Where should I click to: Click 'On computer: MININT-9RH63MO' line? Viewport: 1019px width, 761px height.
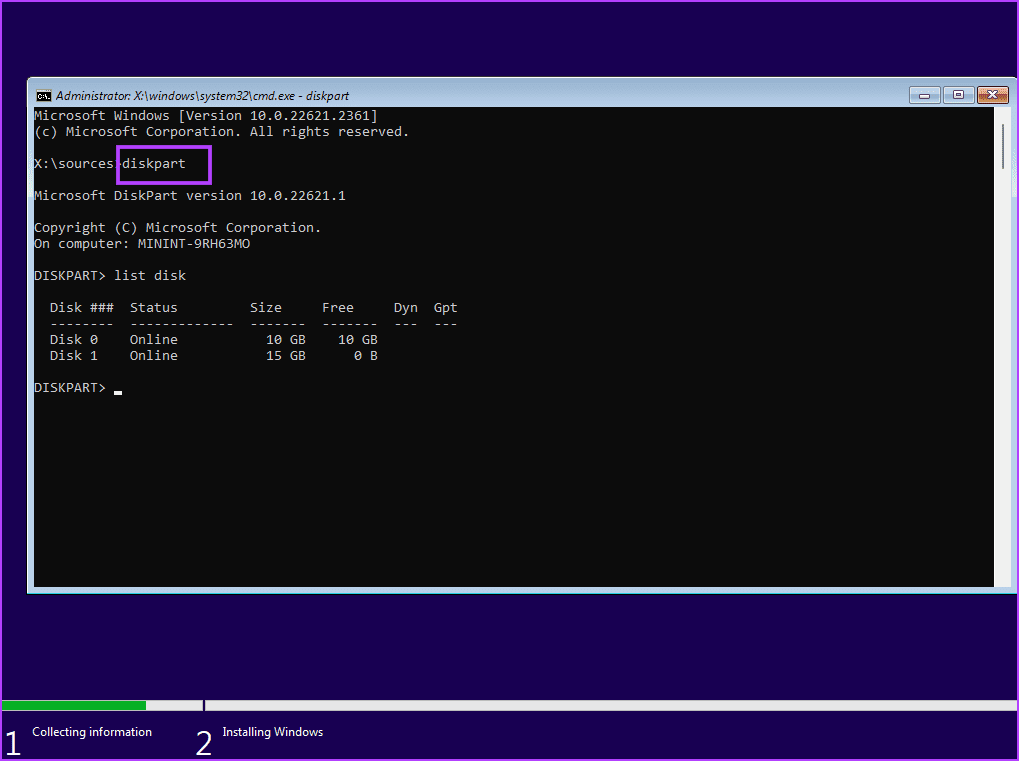pos(142,244)
